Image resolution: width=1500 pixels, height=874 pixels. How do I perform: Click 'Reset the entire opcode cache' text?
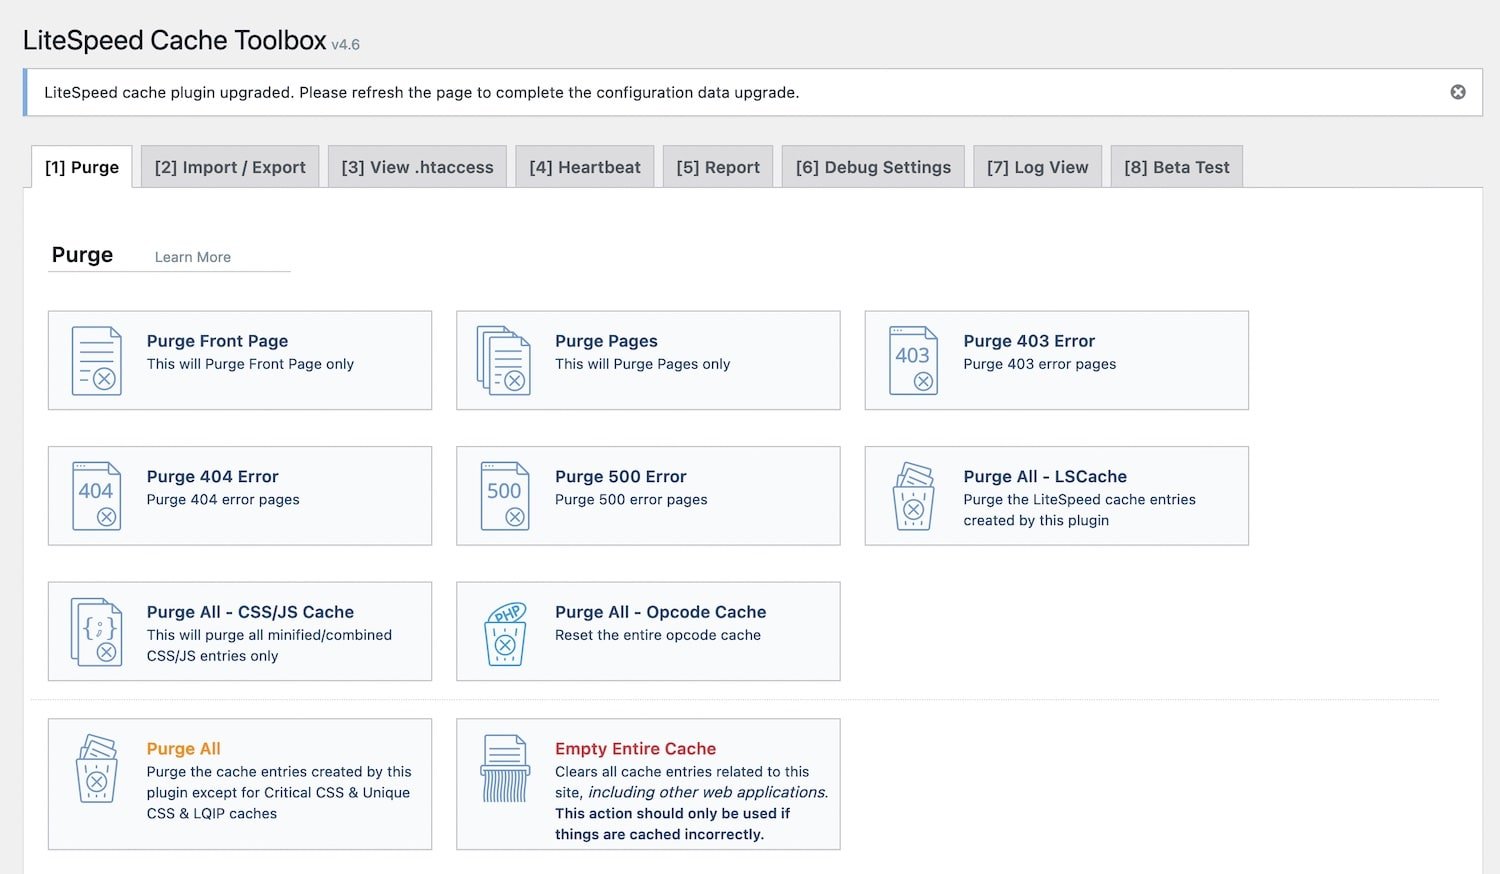pyautogui.click(x=658, y=635)
